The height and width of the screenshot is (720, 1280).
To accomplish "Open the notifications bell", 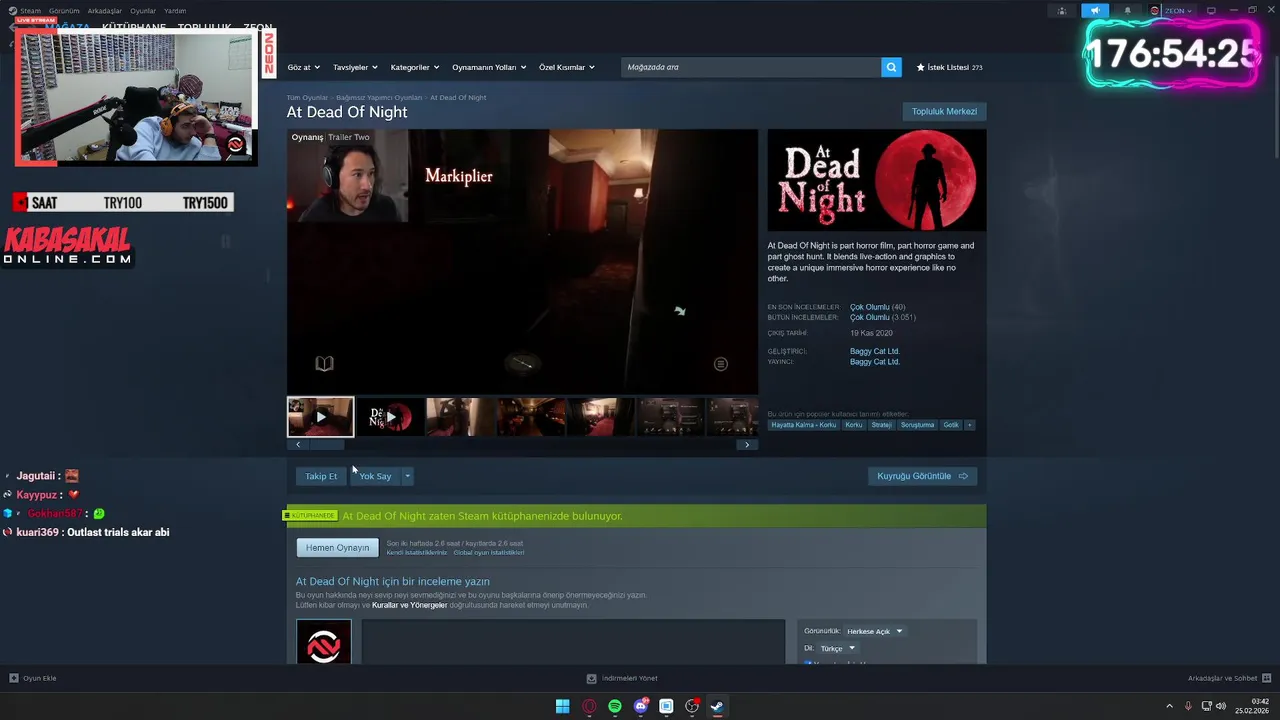I will (1127, 11).
